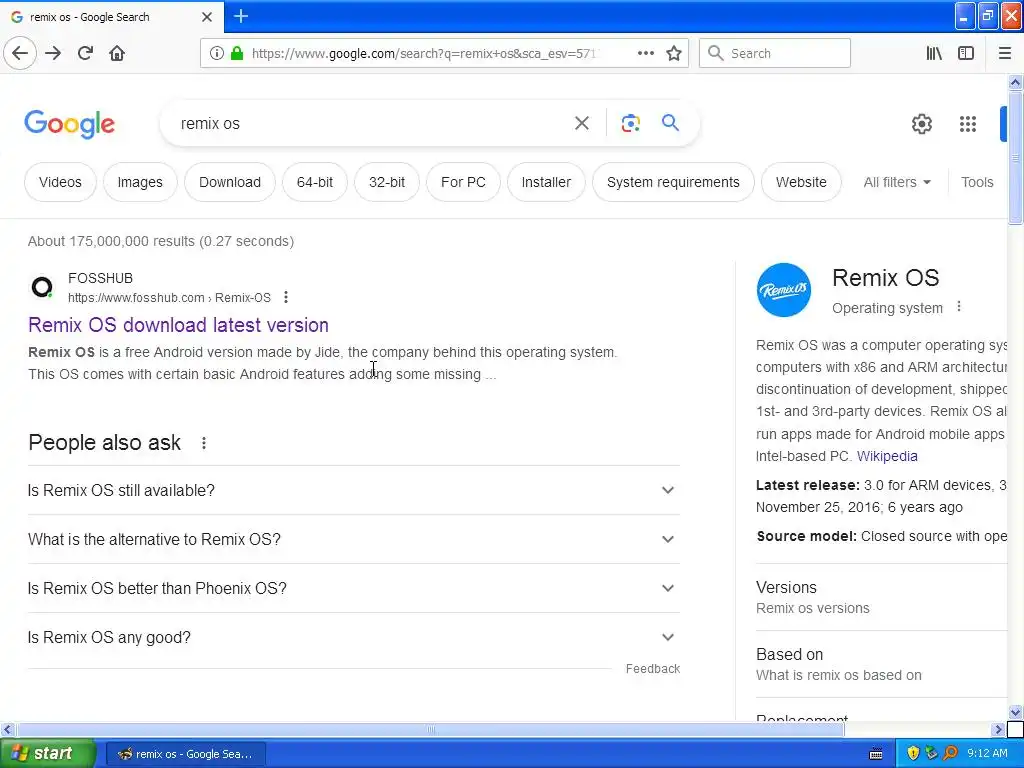Open more options beside 'Operating system'
The image size is (1024, 768).
pos(959,306)
